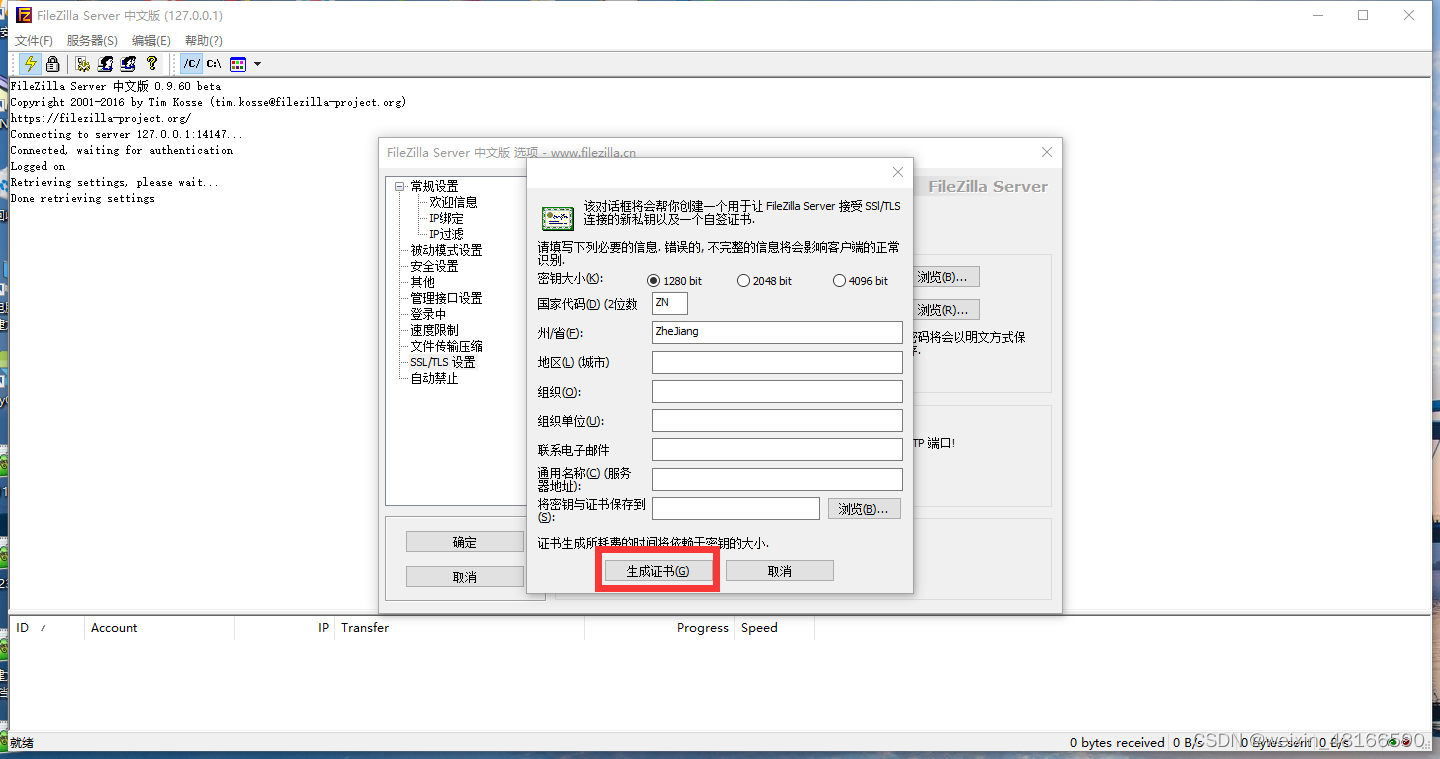
Task: Click the IP column header
Action: pos(284,628)
